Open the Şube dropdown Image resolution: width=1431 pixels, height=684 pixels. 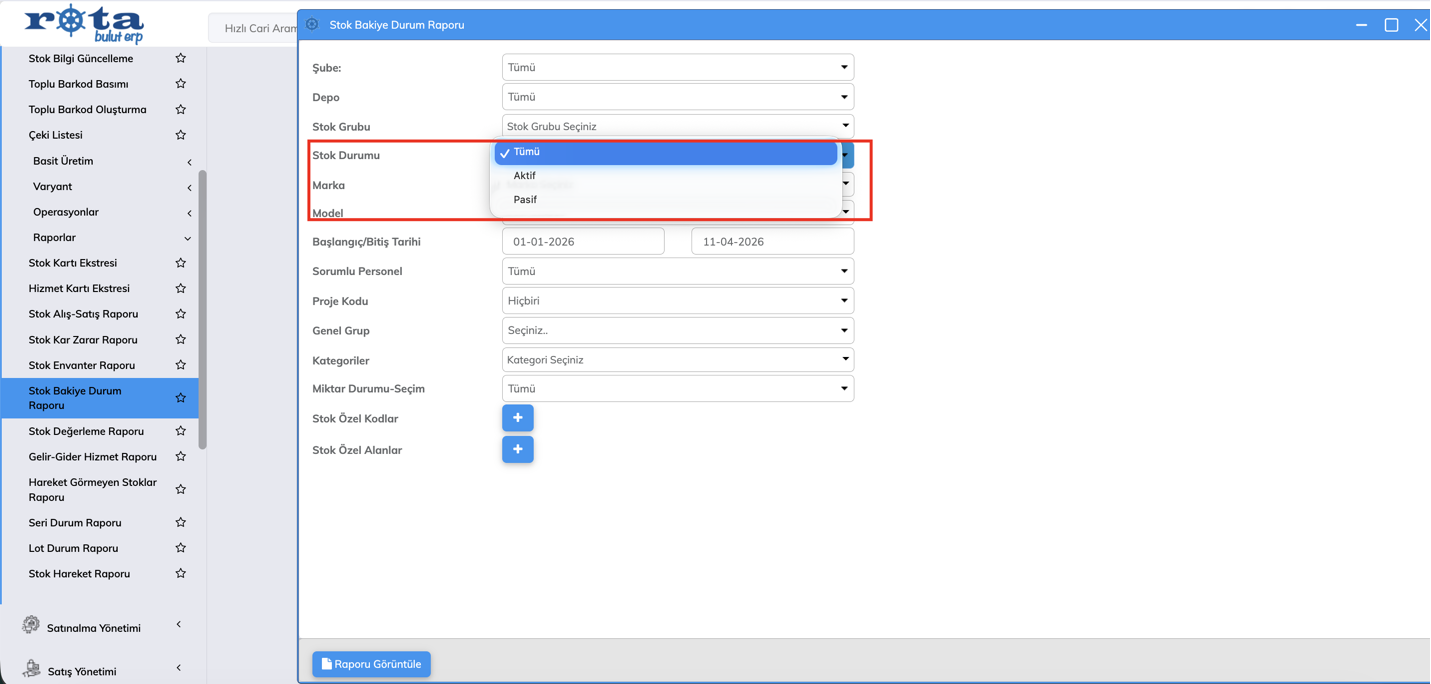pyautogui.click(x=677, y=68)
